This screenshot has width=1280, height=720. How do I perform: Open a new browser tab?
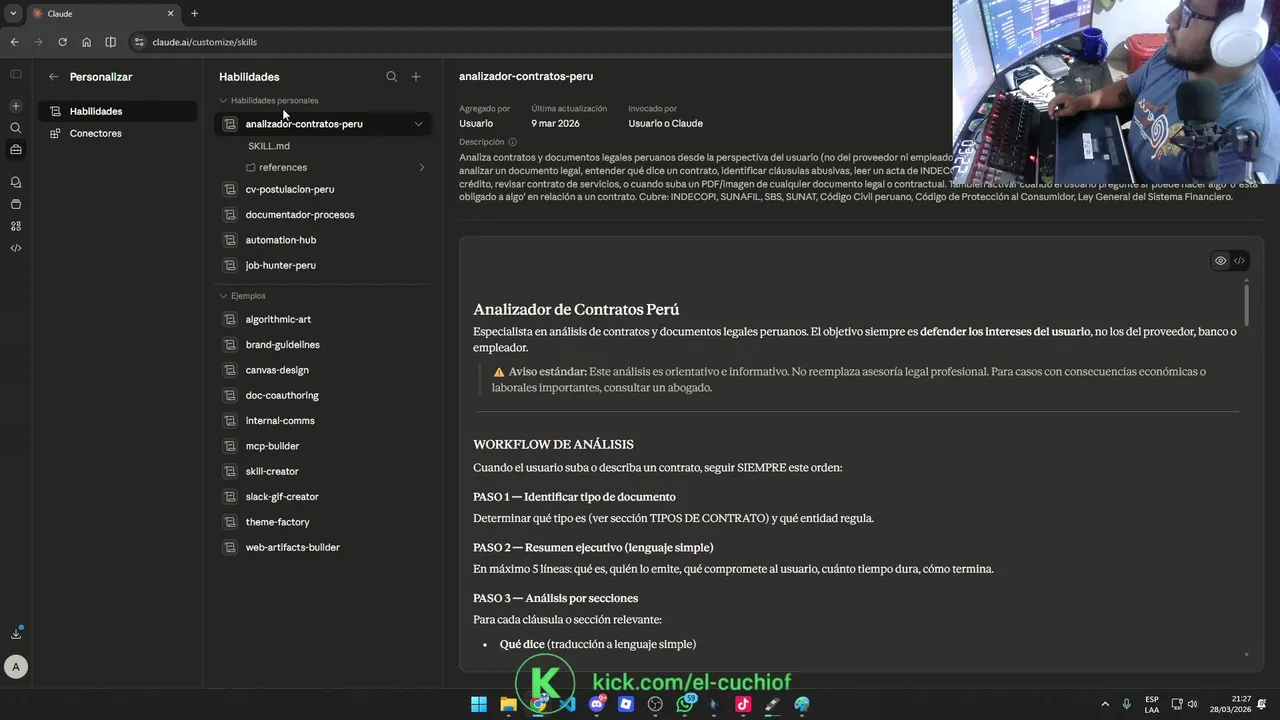(194, 14)
